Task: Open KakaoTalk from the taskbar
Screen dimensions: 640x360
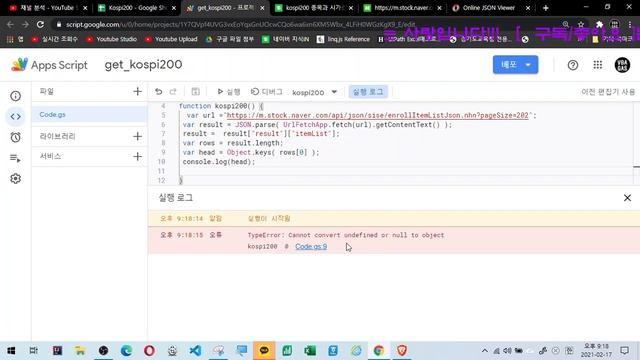Action: coord(264,351)
